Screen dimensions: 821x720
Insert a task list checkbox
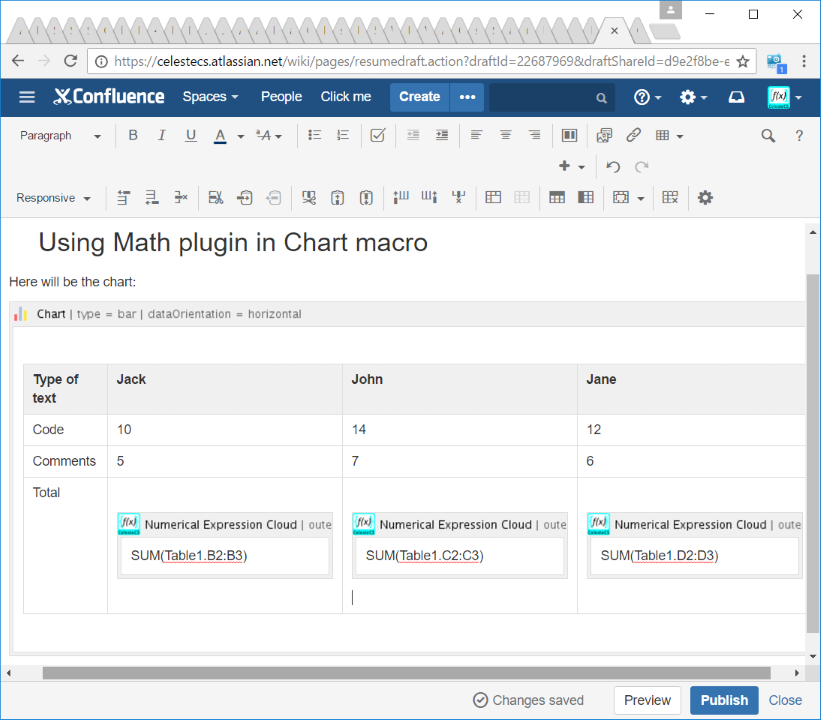point(377,136)
